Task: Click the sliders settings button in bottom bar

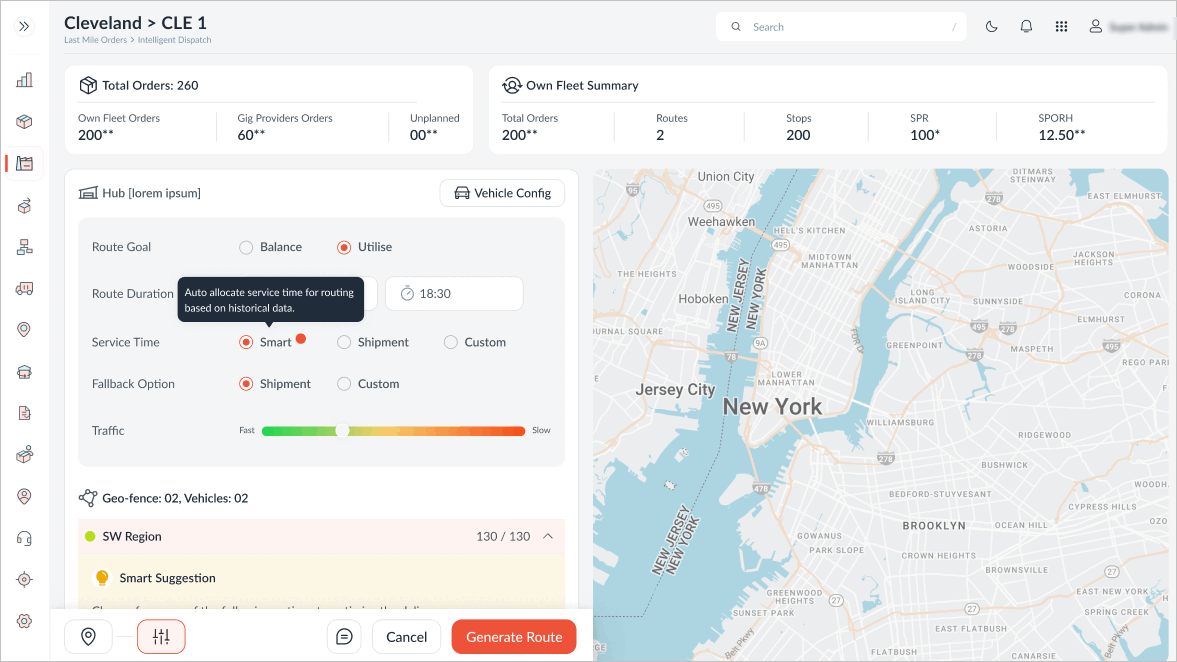Action: [x=161, y=636]
